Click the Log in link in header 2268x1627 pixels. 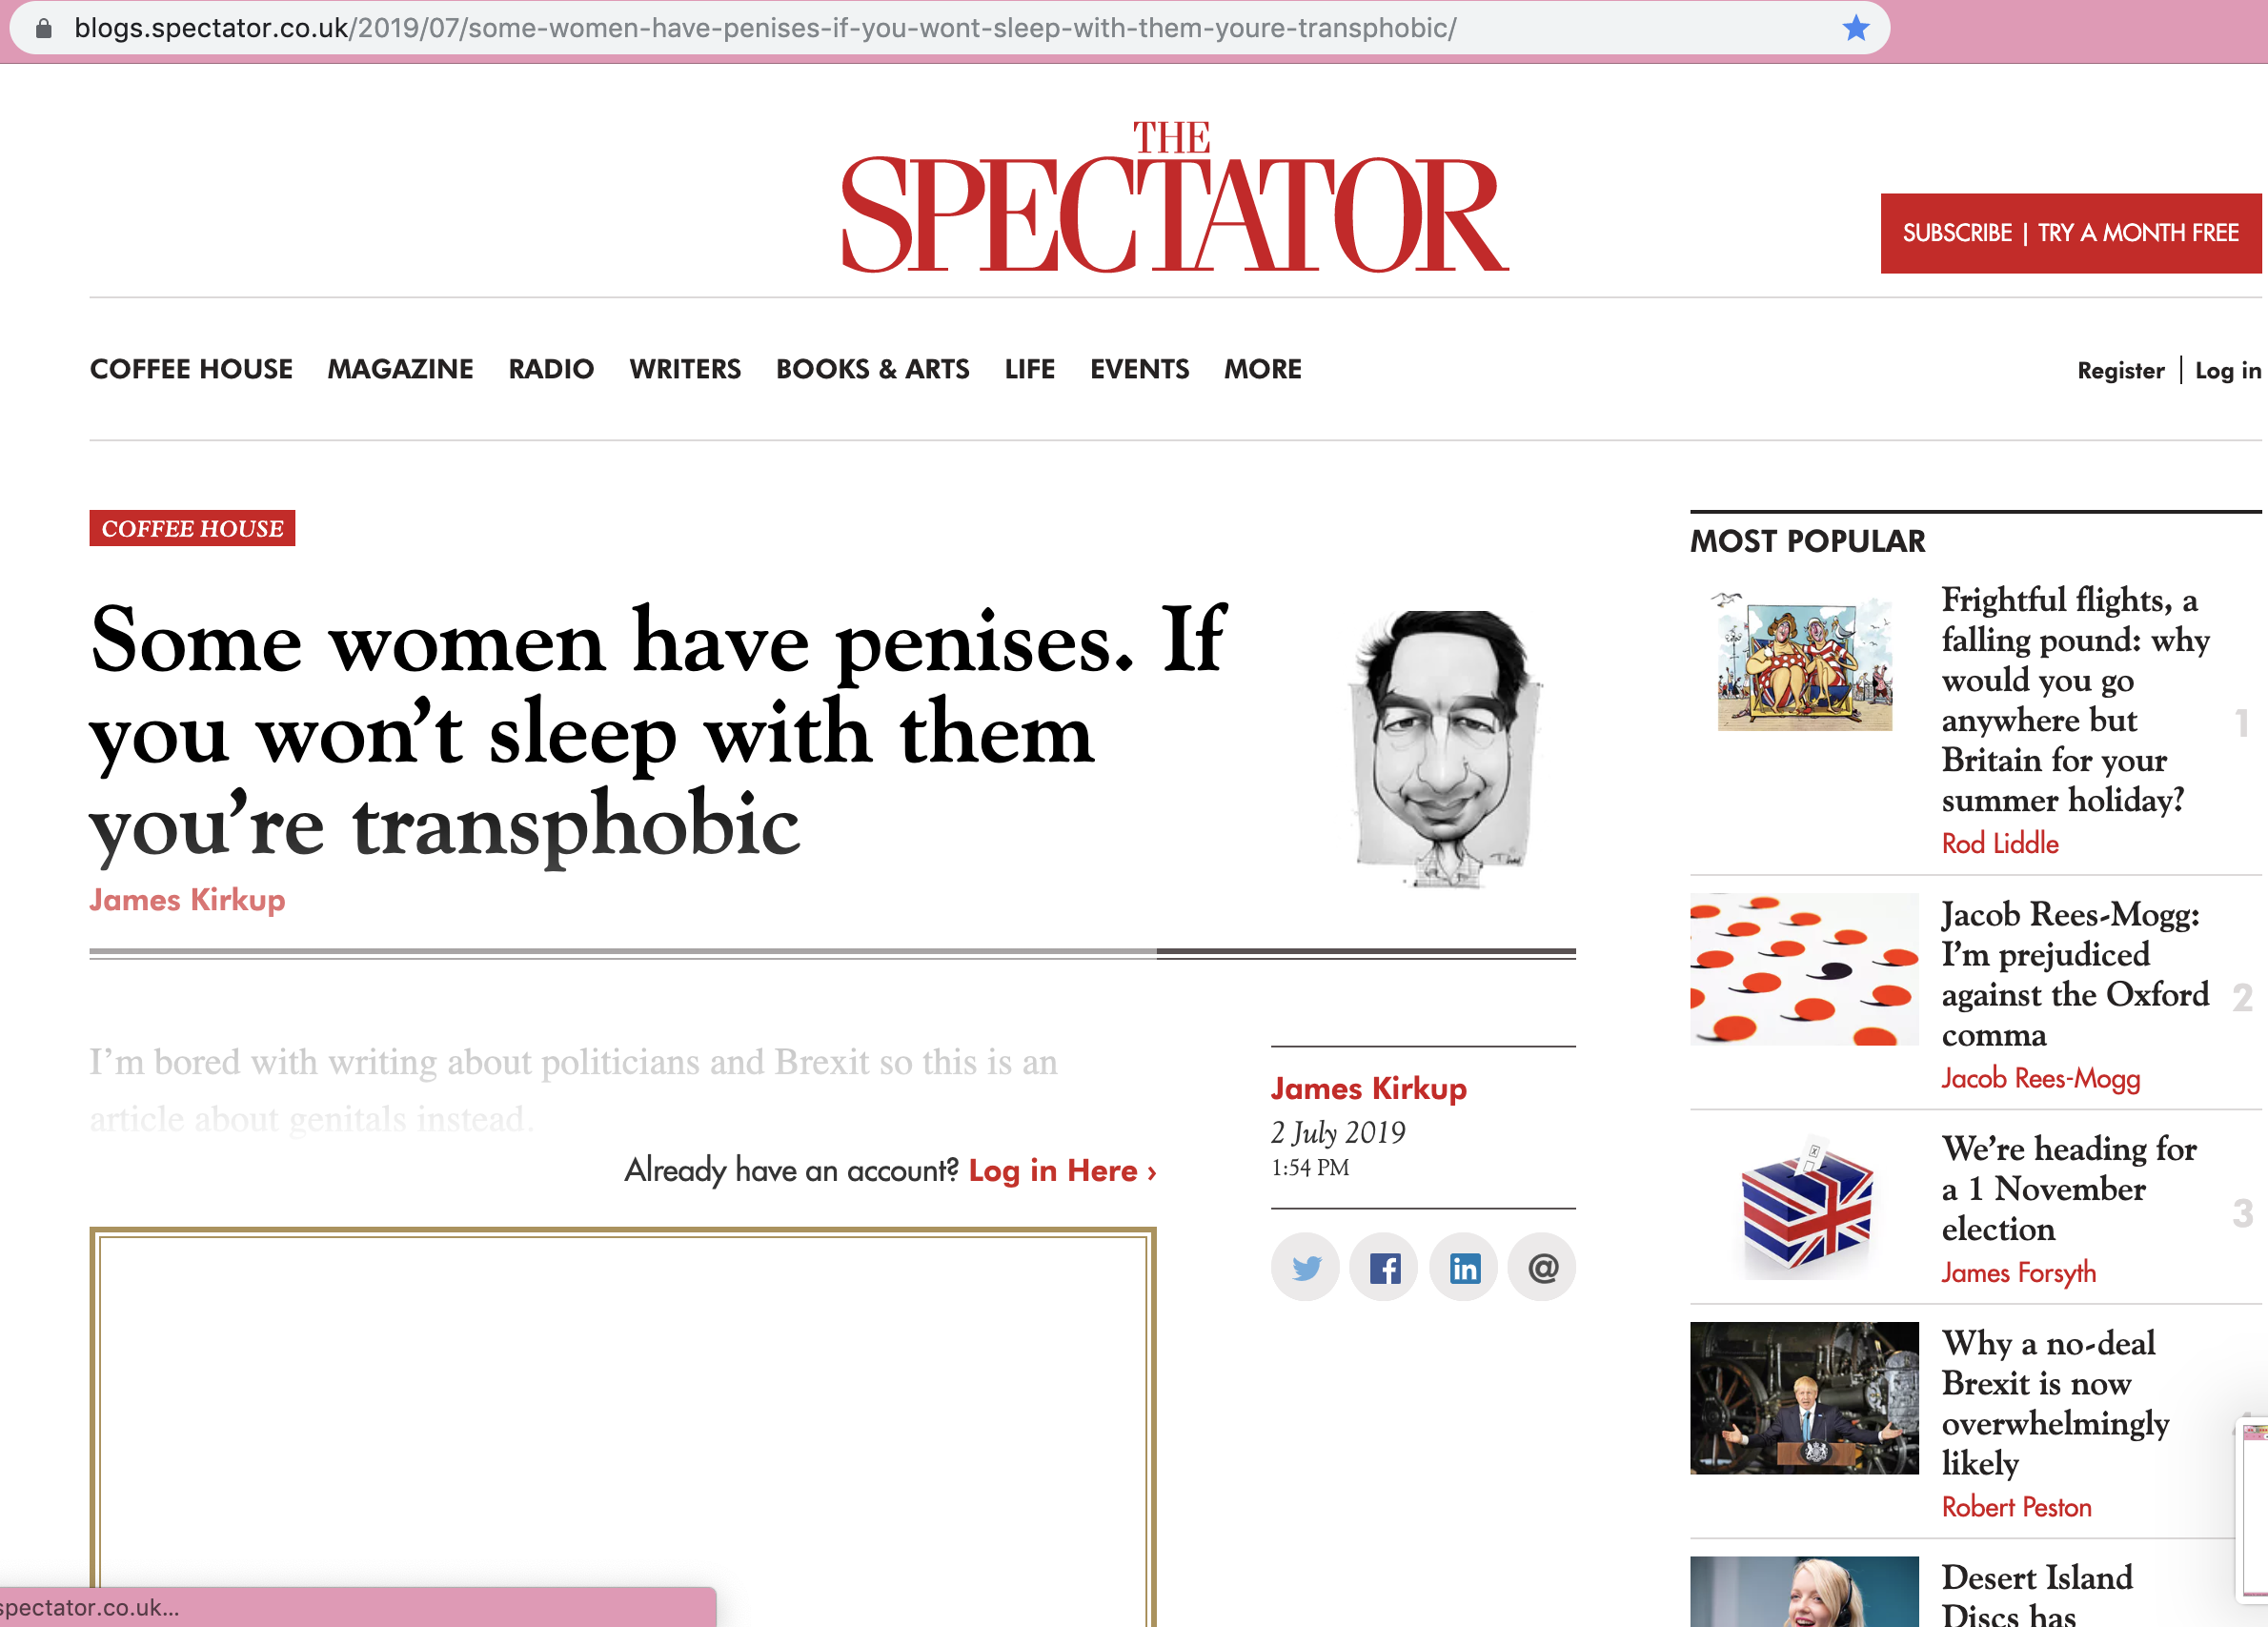(x=2227, y=371)
